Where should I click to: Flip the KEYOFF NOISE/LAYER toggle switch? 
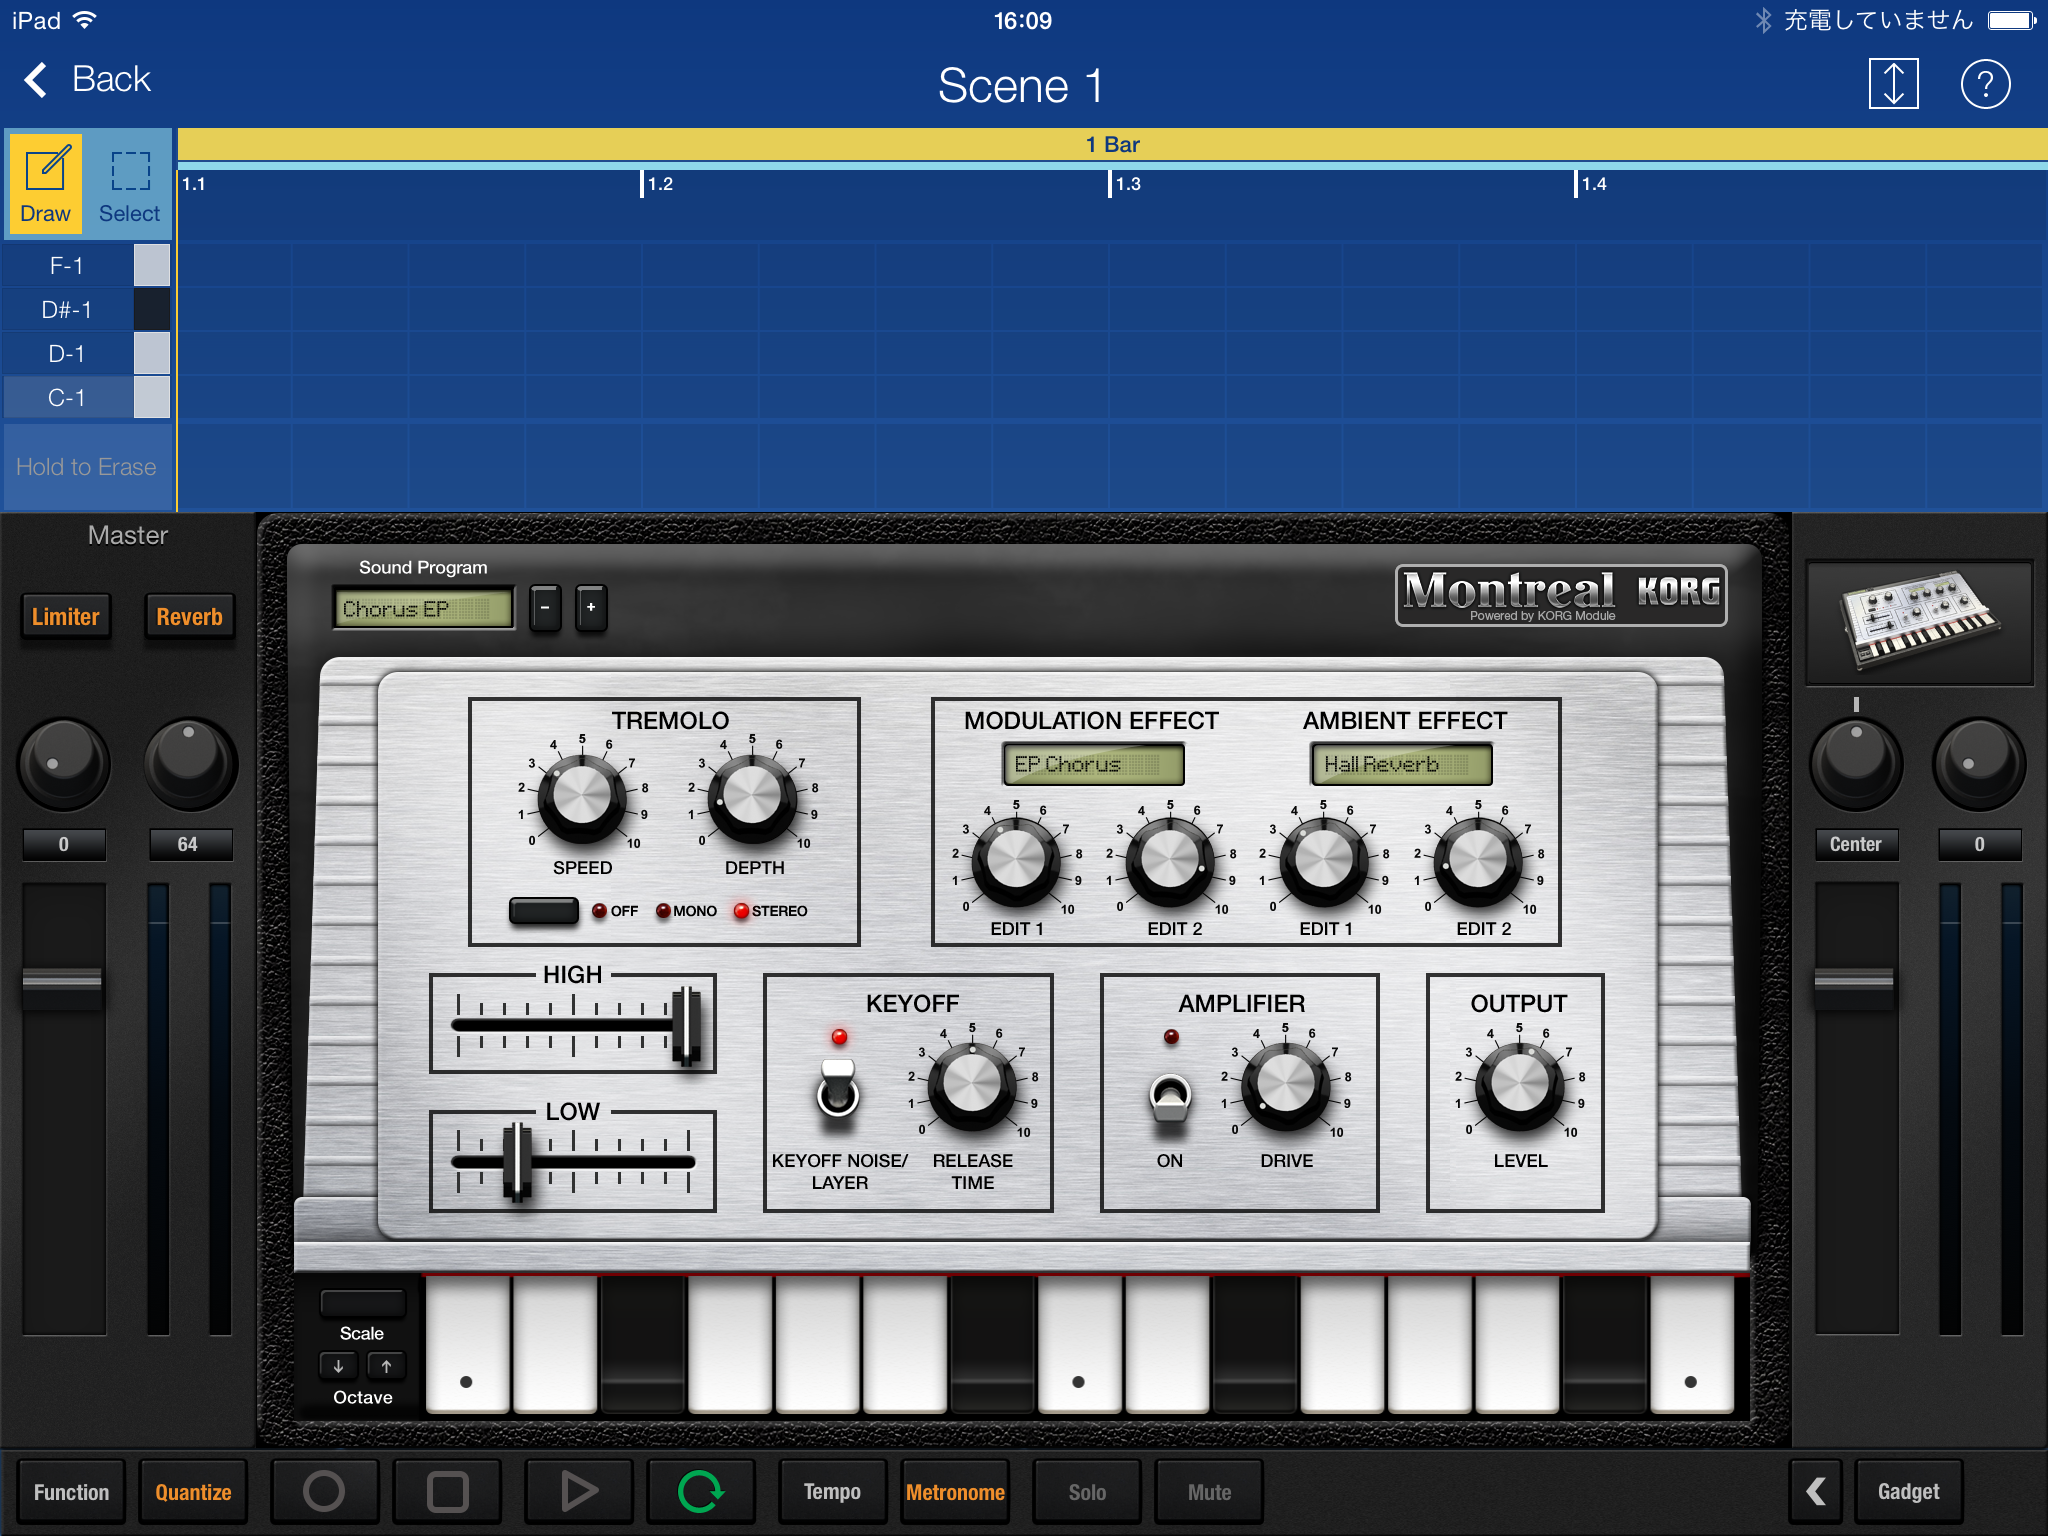[838, 1088]
